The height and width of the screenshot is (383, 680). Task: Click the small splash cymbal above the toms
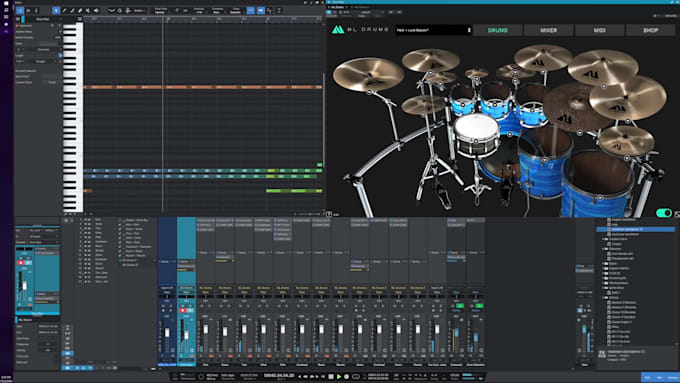[476, 73]
